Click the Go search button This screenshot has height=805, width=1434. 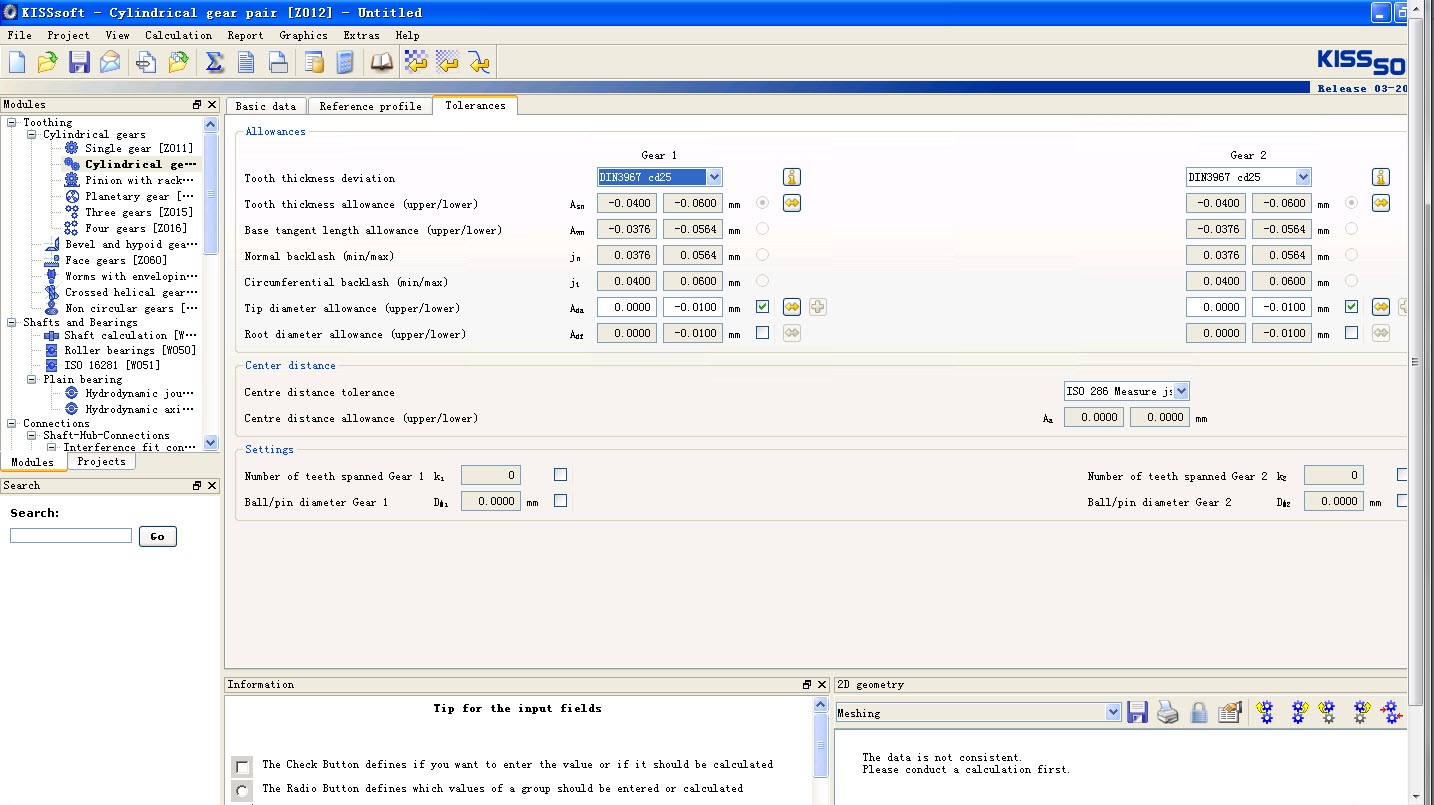click(157, 536)
